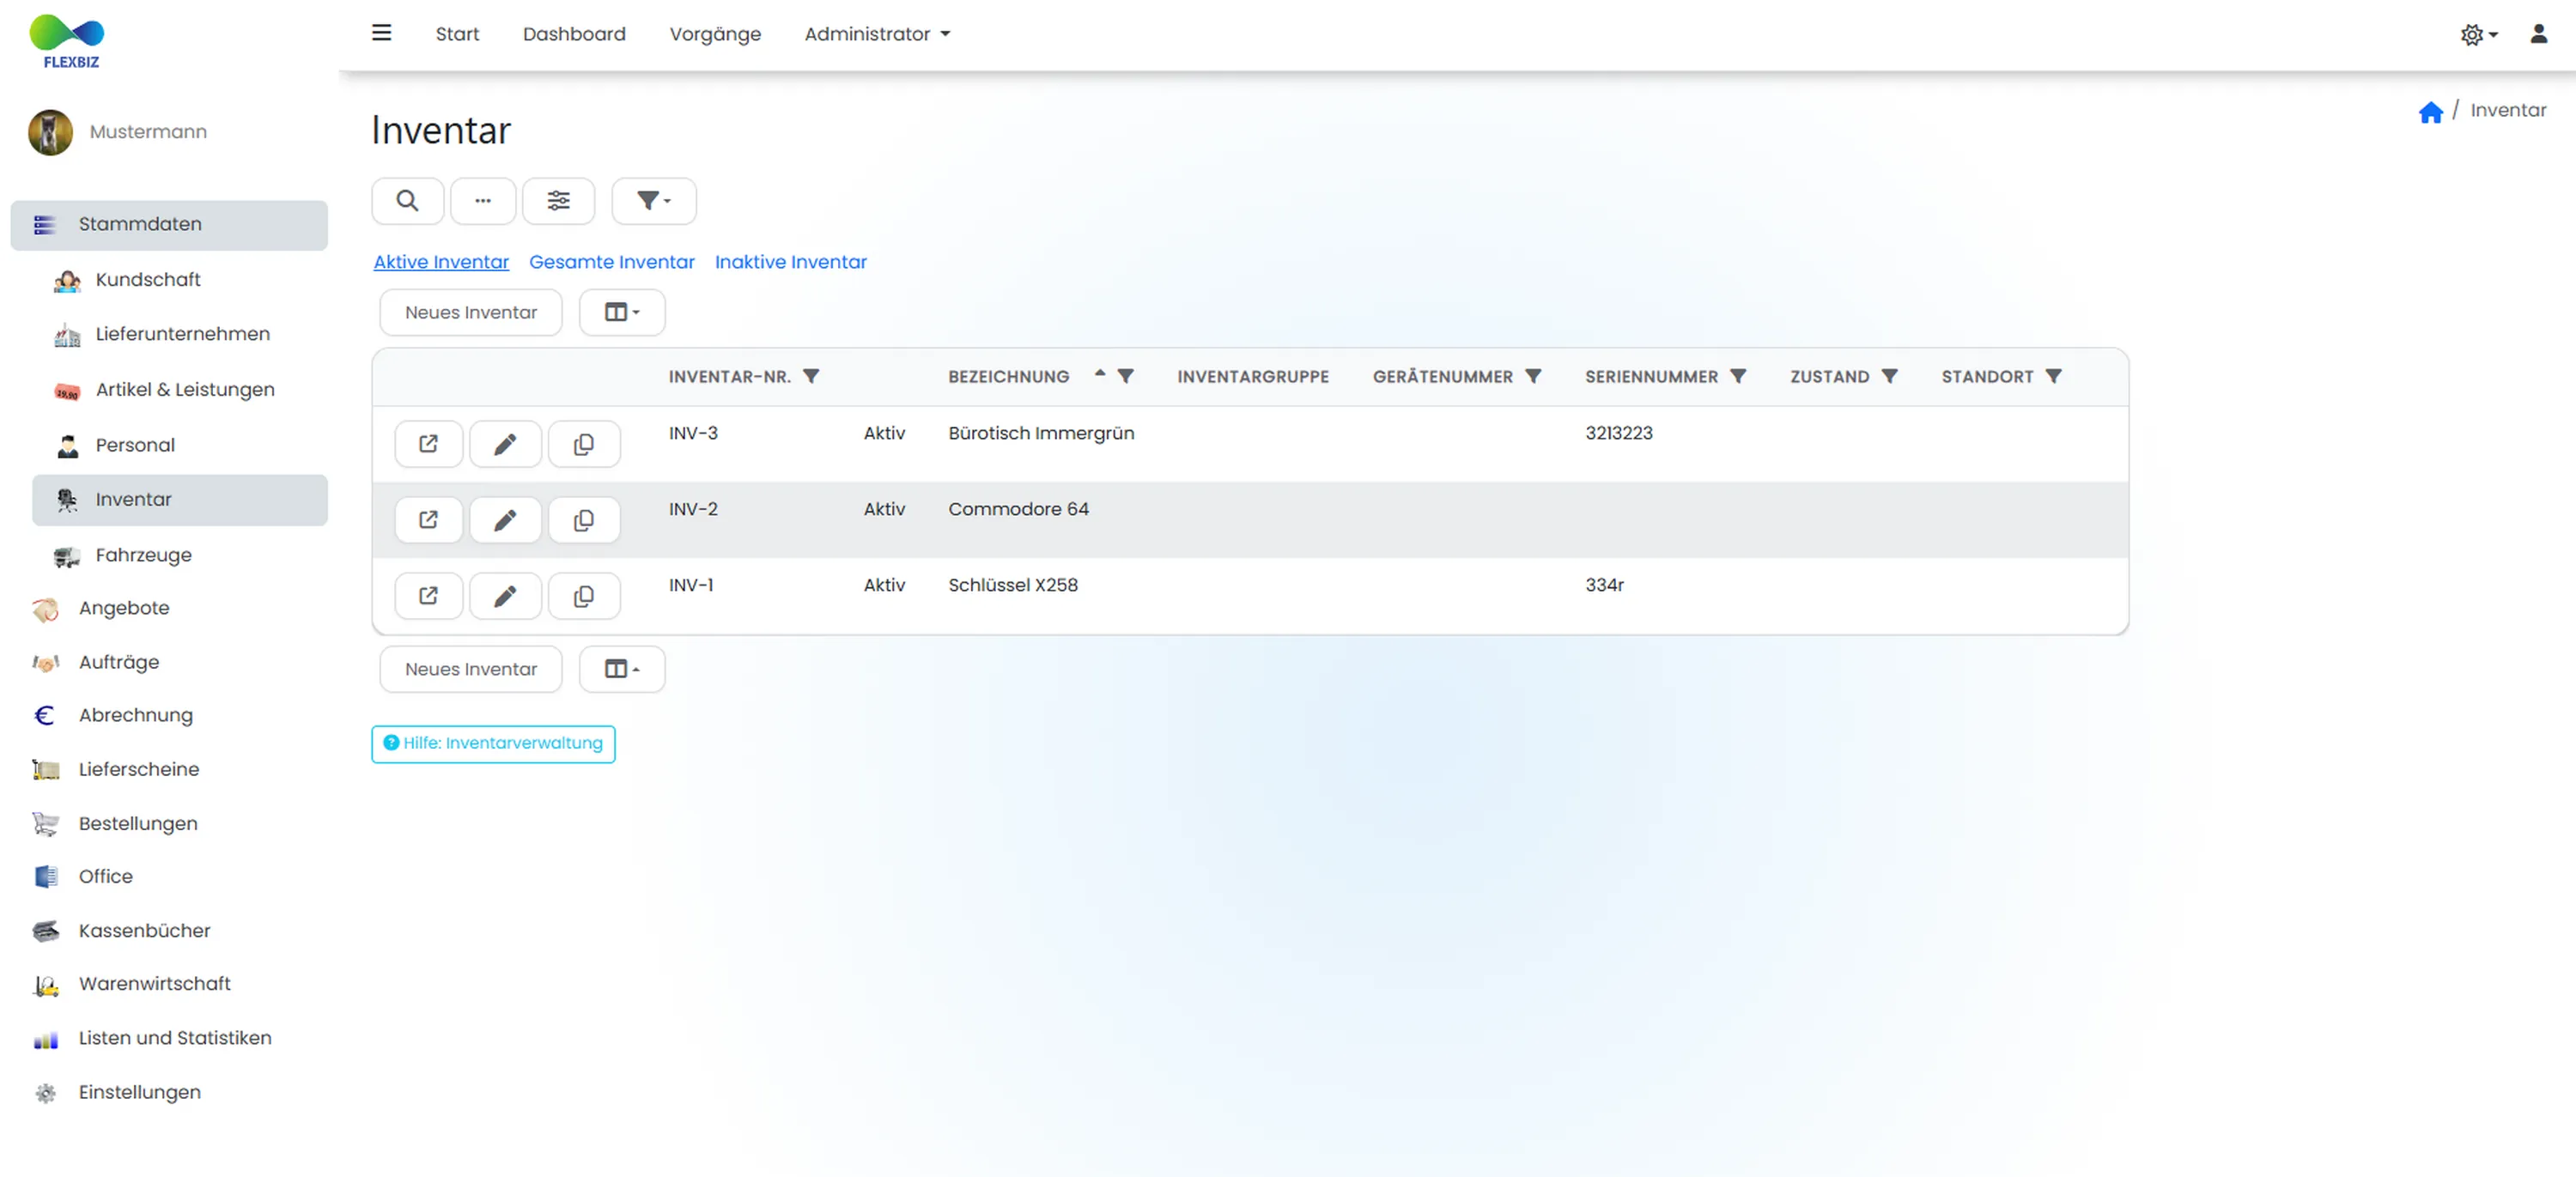Click the top Neues Inventar button

[471, 313]
